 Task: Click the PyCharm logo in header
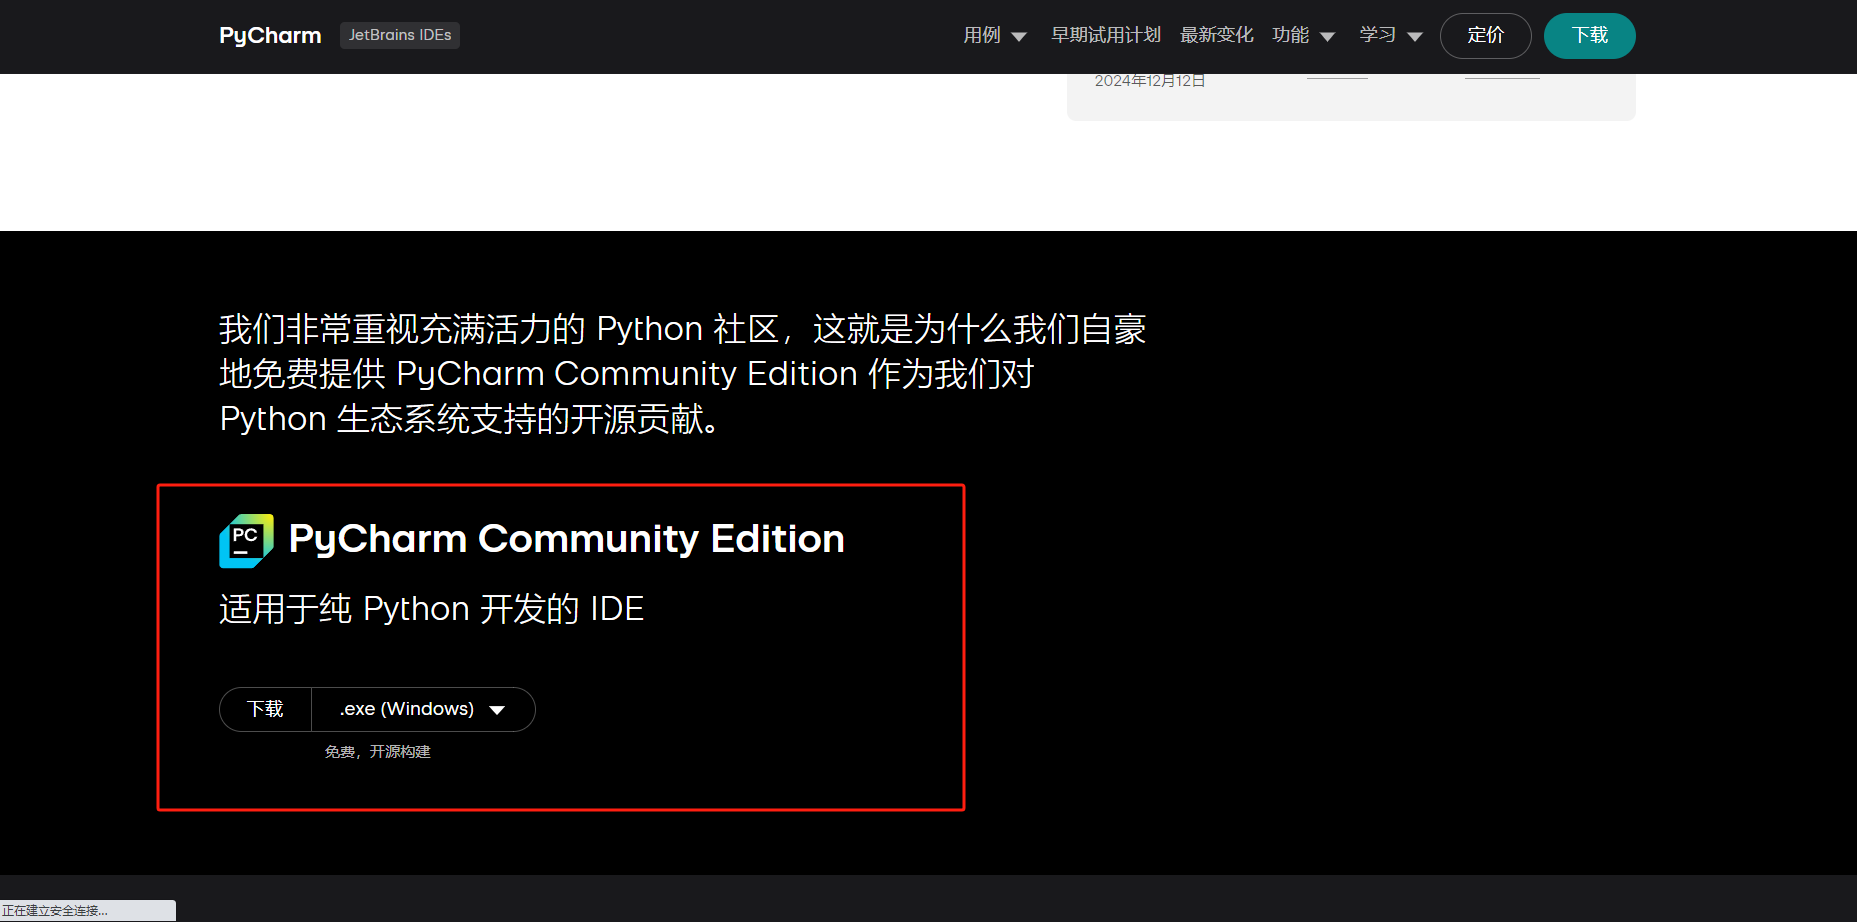(x=270, y=36)
